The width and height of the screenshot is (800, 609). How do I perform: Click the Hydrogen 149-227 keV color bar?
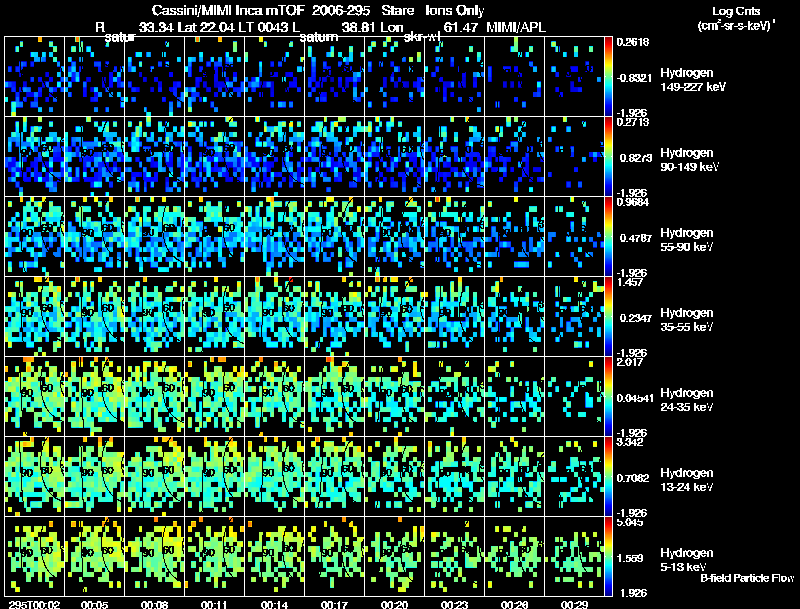608,77
